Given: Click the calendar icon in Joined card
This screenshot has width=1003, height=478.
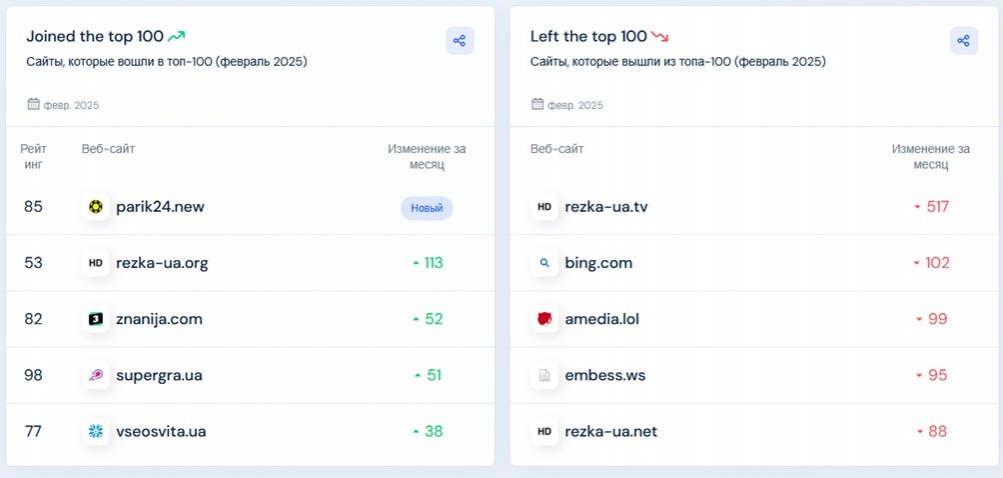Looking at the screenshot, I should [33, 104].
